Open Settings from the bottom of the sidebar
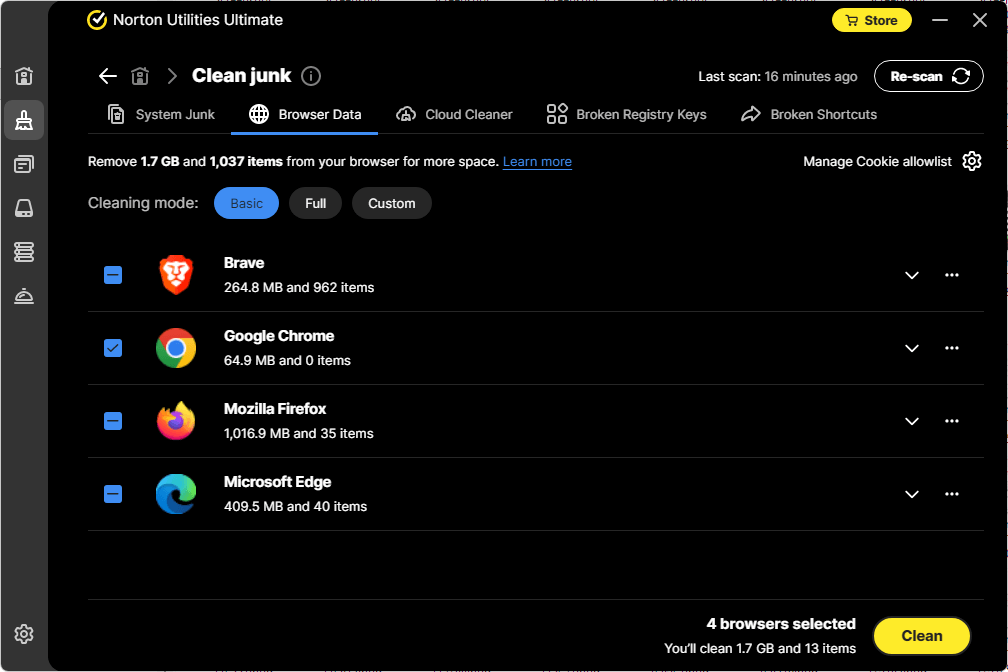The width and height of the screenshot is (1008, 672). pos(23,633)
